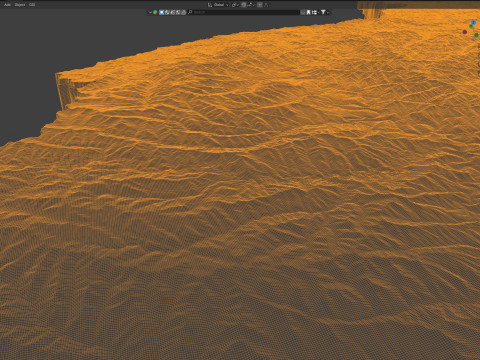Viewport: 480px width, 360px height.
Task: Open the proportional falloff curve menu
Action: (266, 5)
